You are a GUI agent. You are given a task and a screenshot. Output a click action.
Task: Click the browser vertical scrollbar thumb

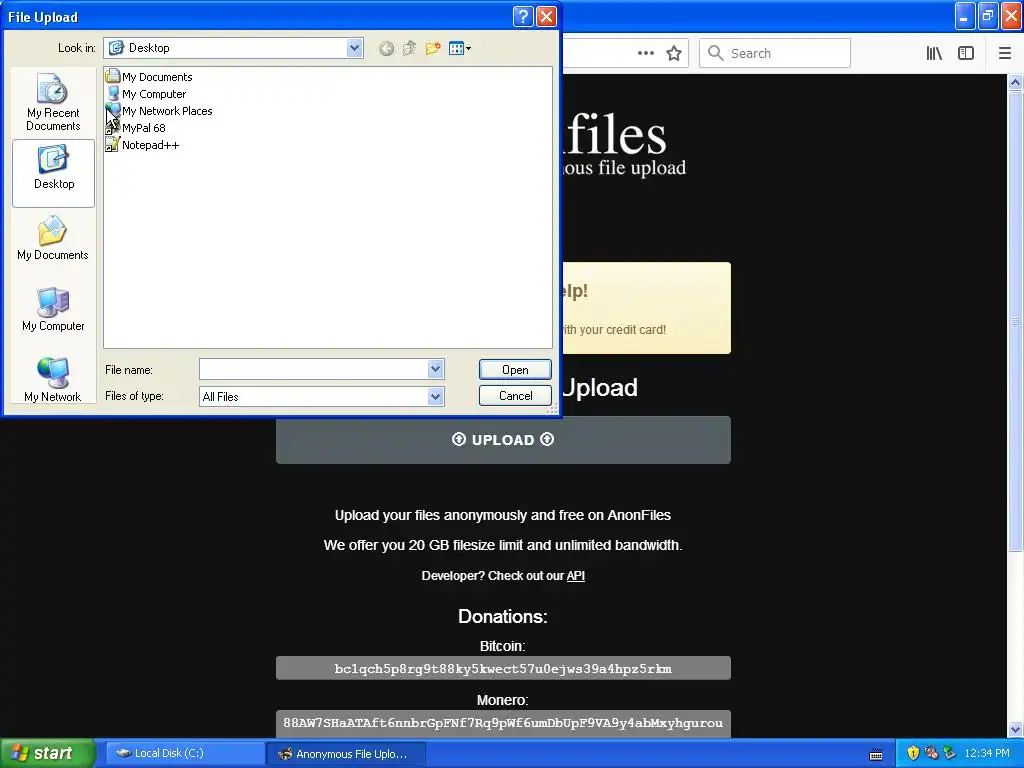pyautogui.click(x=1015, y=320)
